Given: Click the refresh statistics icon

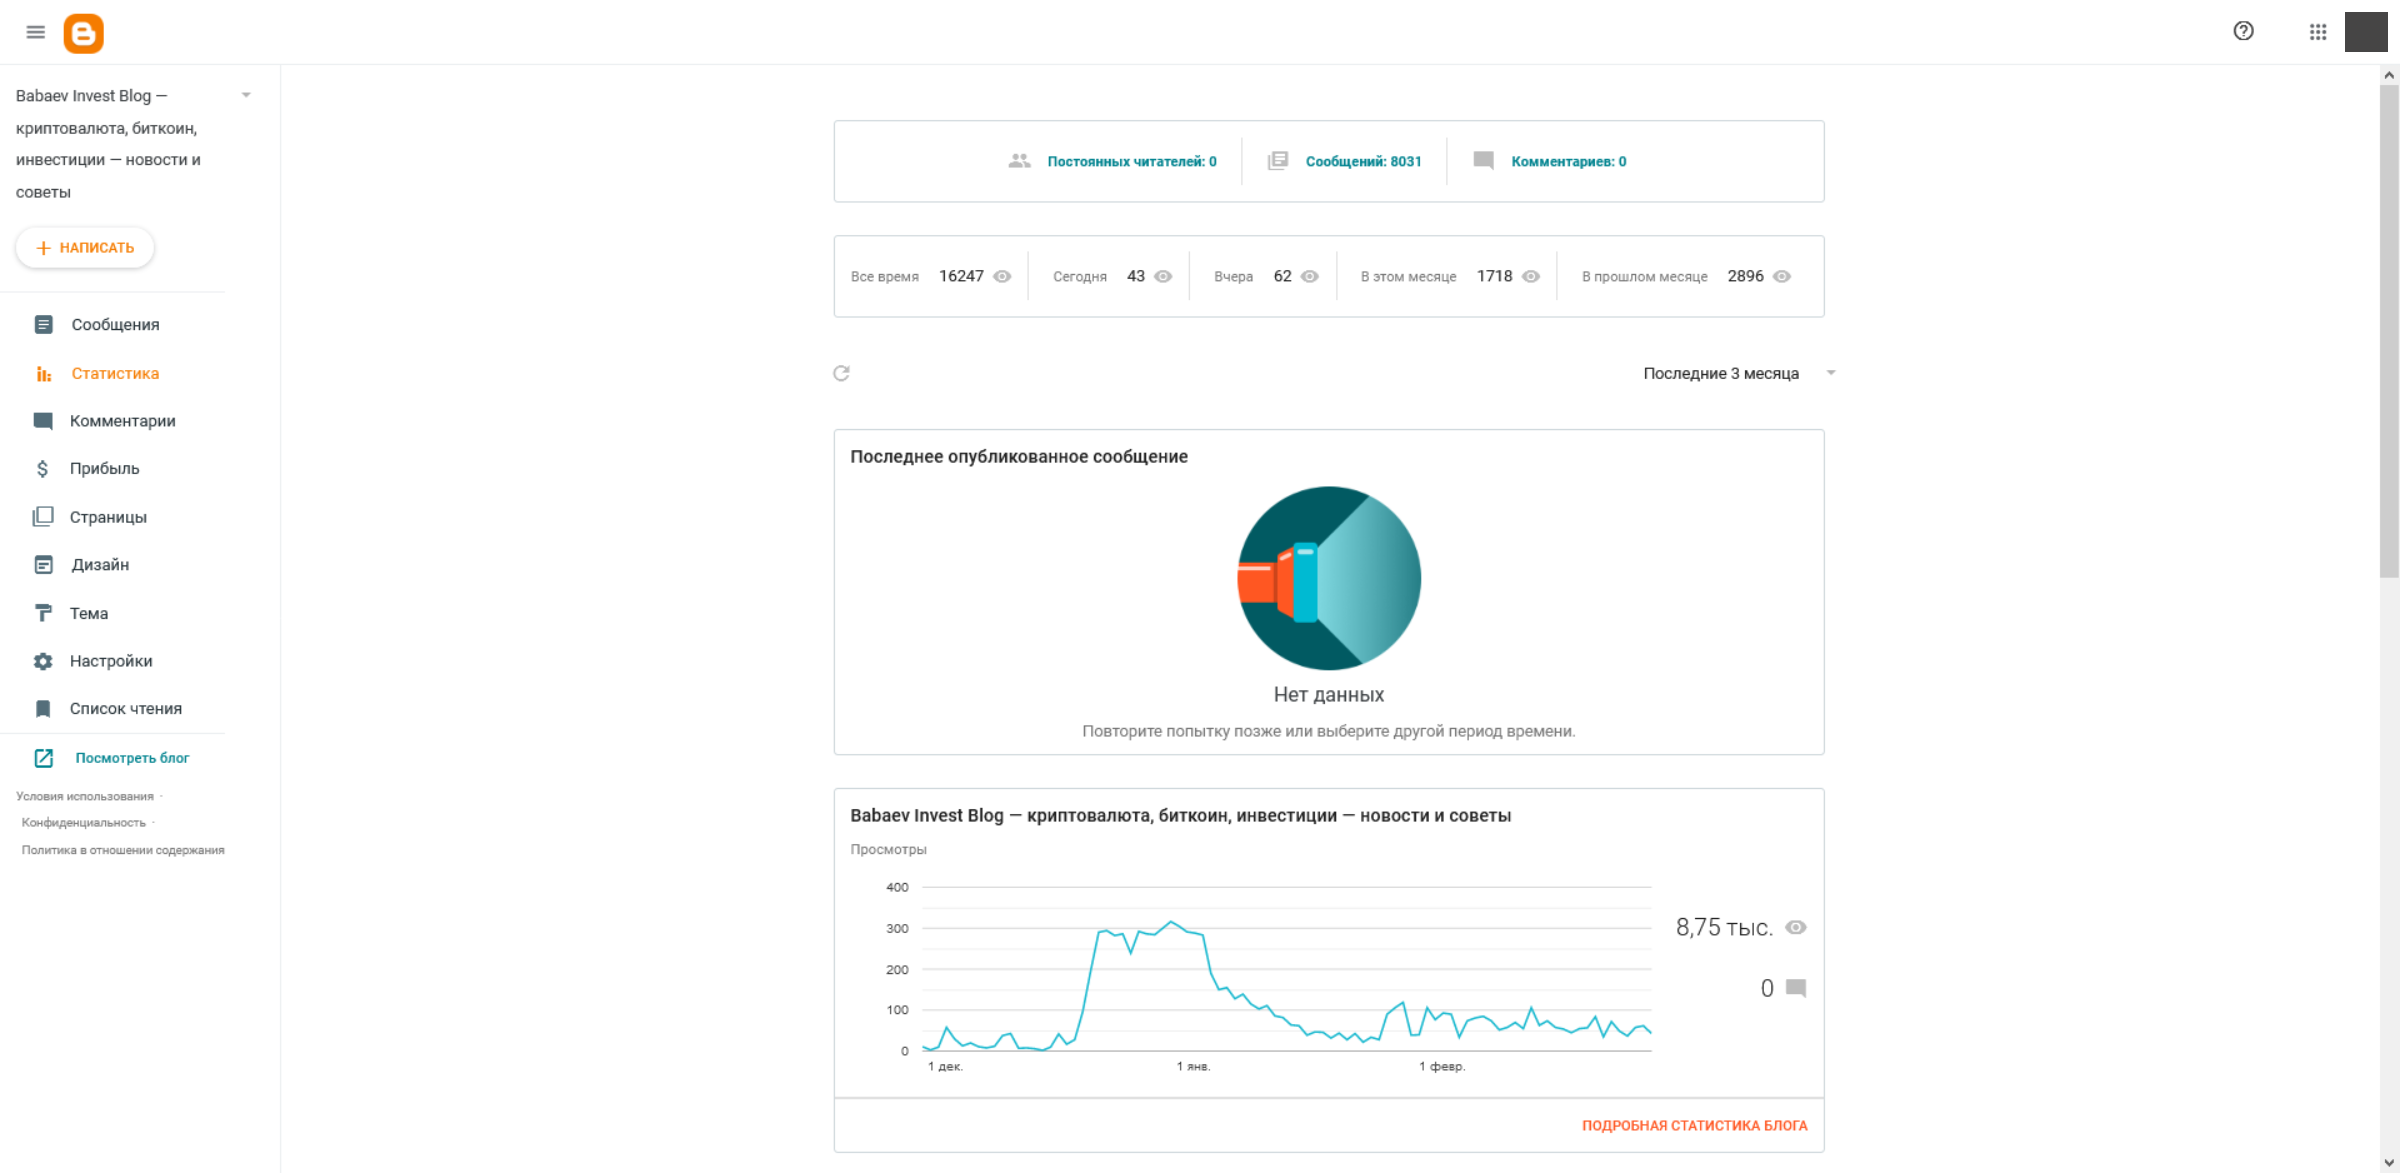Looking at the screenshot, I should [x=841, y=373].
